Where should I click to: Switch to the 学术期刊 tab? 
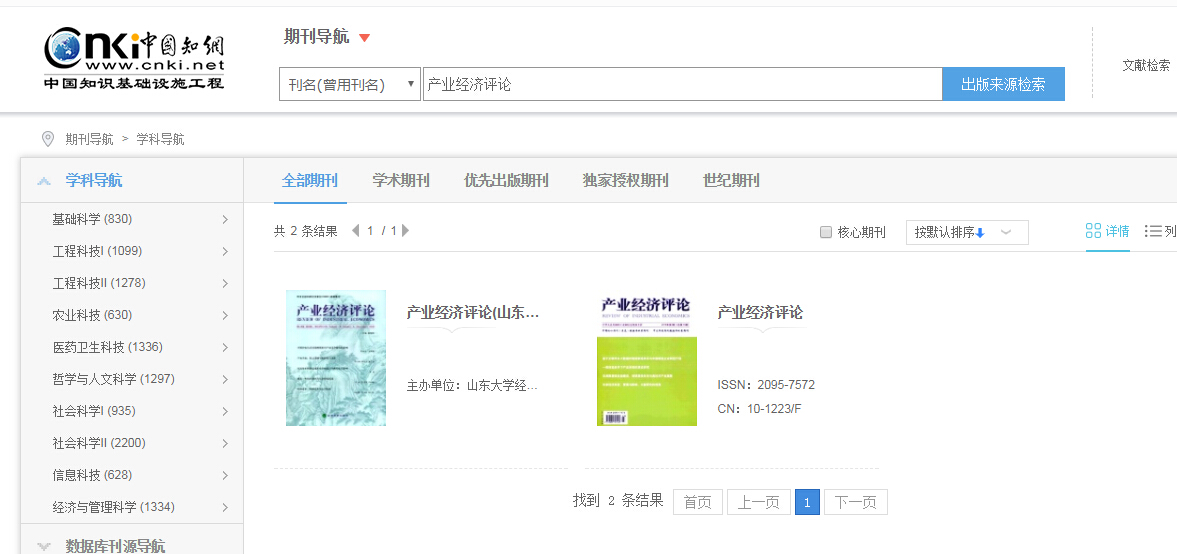click(401, 181)
